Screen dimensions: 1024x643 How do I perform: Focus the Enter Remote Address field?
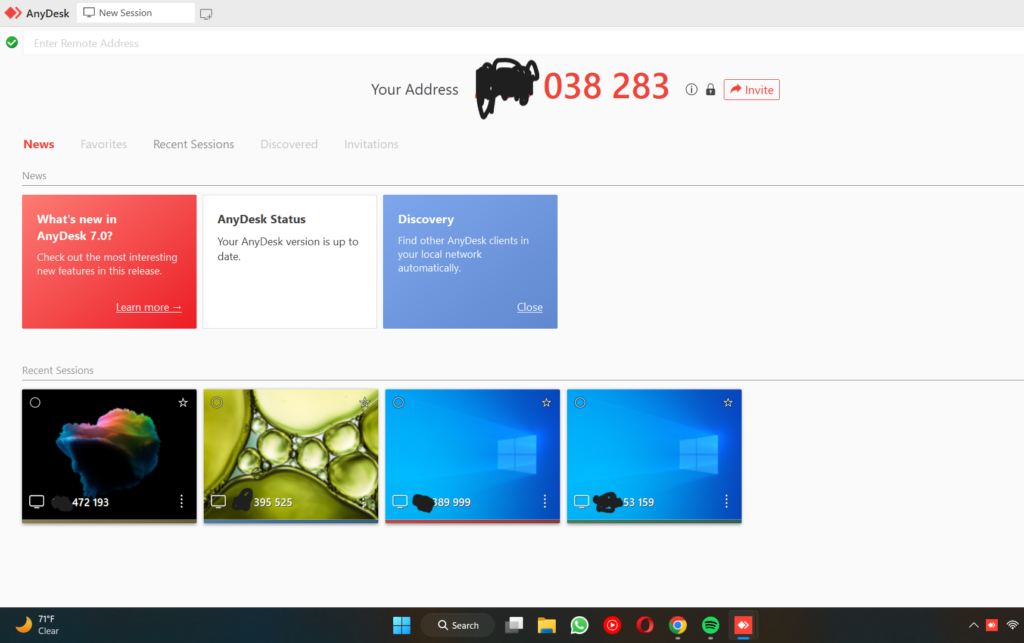[522, 43]
